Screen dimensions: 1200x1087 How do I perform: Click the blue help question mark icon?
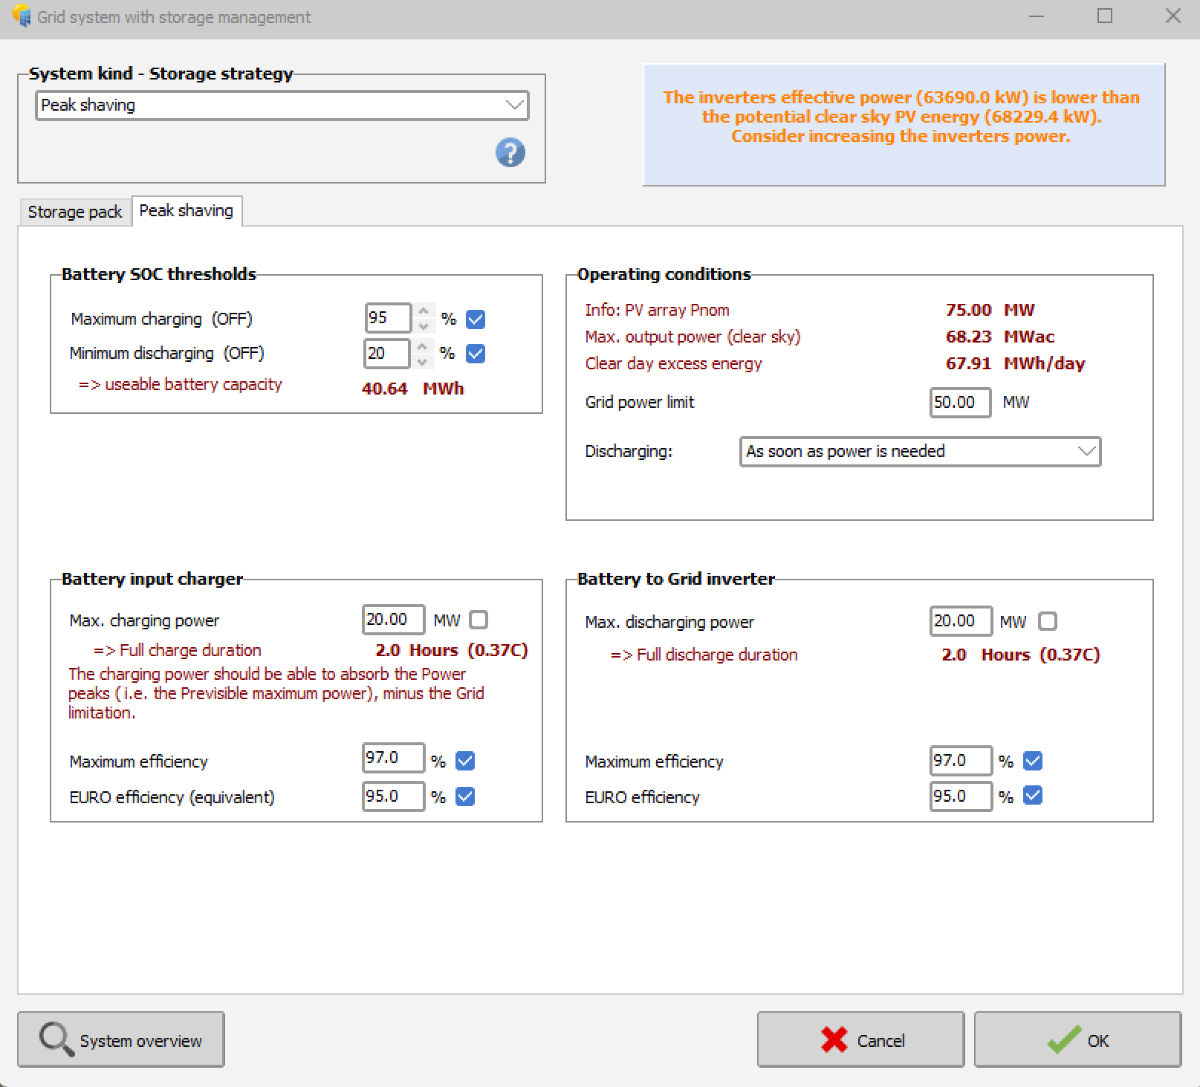click(x=510, y=153)
